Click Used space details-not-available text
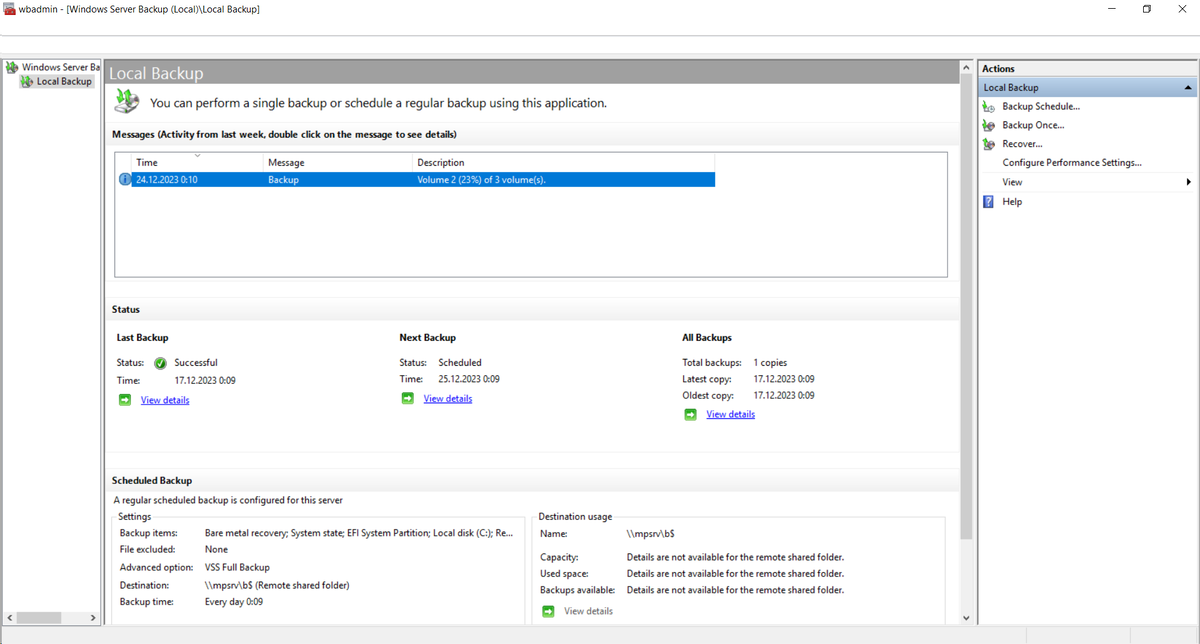The width and height of the screenshot is (1200, 644). [735, 574]
